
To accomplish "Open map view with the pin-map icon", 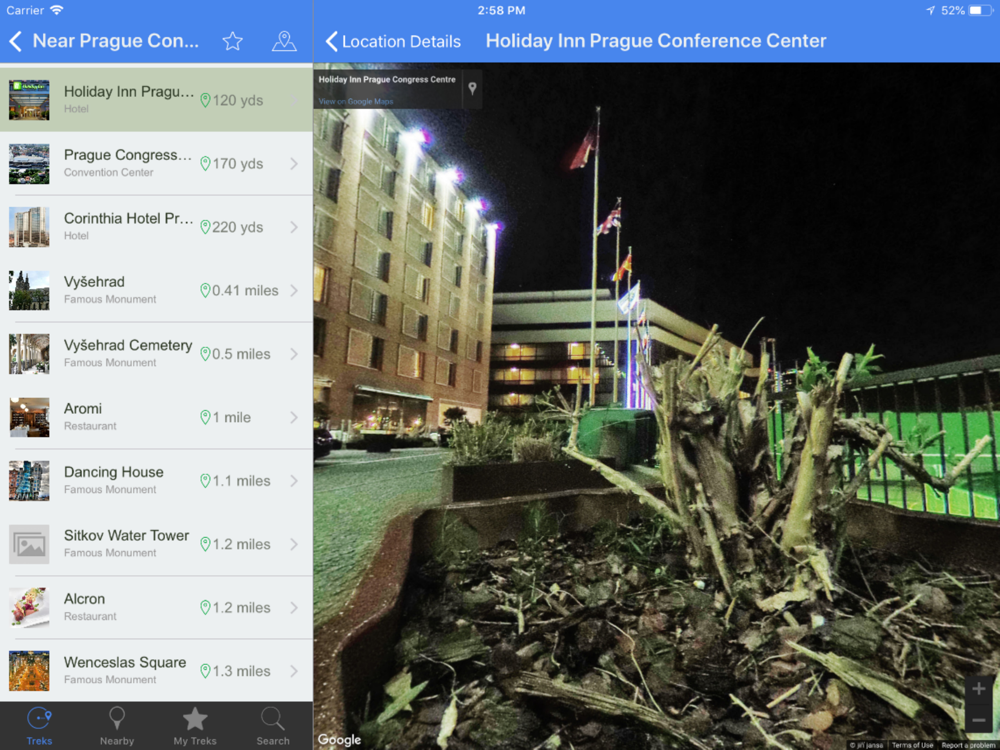I will [284, 41].
